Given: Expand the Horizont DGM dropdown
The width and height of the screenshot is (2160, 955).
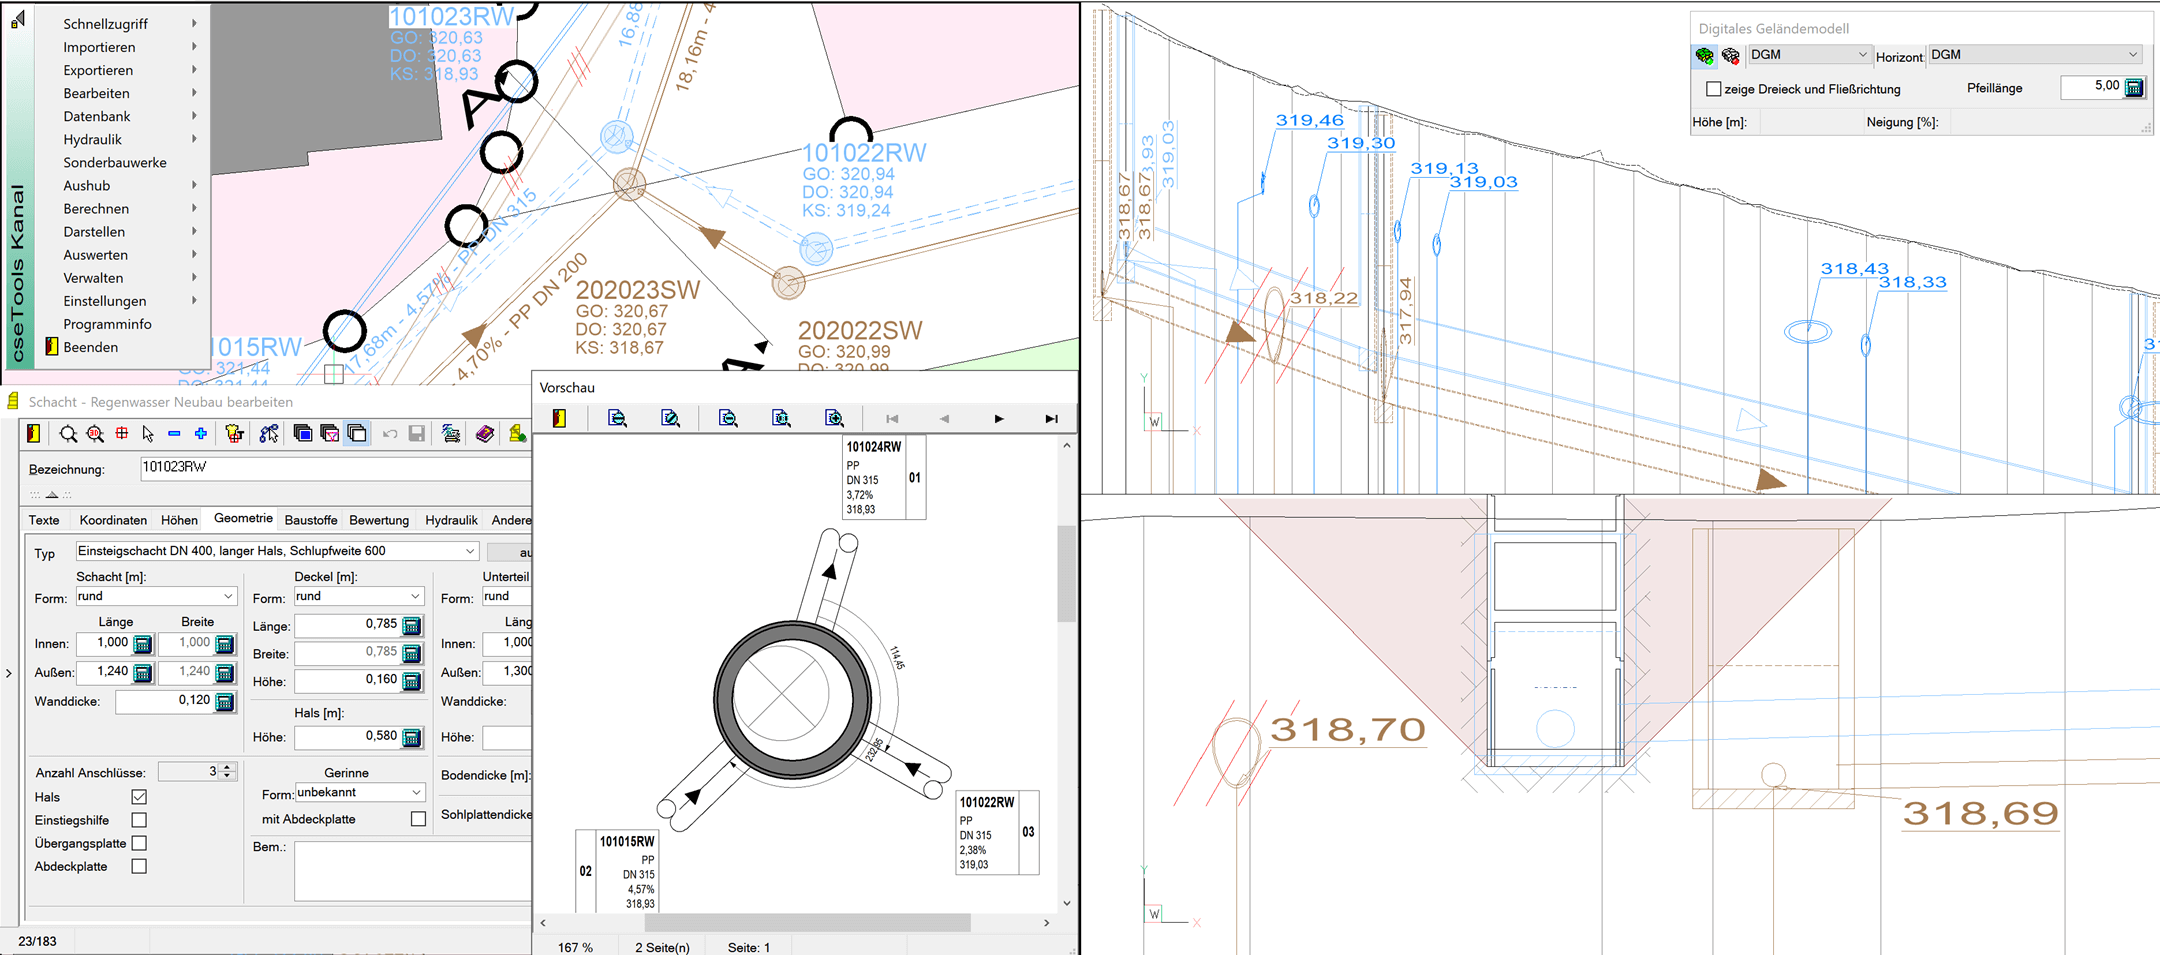Looking at the screenshot, I should pos(2132,55).
